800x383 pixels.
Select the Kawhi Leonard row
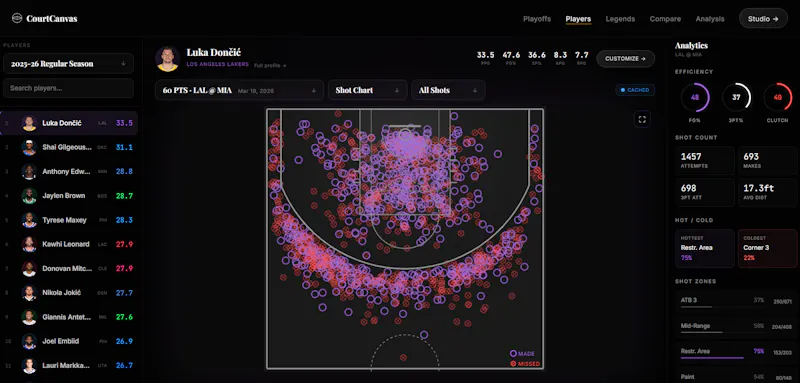69,244
